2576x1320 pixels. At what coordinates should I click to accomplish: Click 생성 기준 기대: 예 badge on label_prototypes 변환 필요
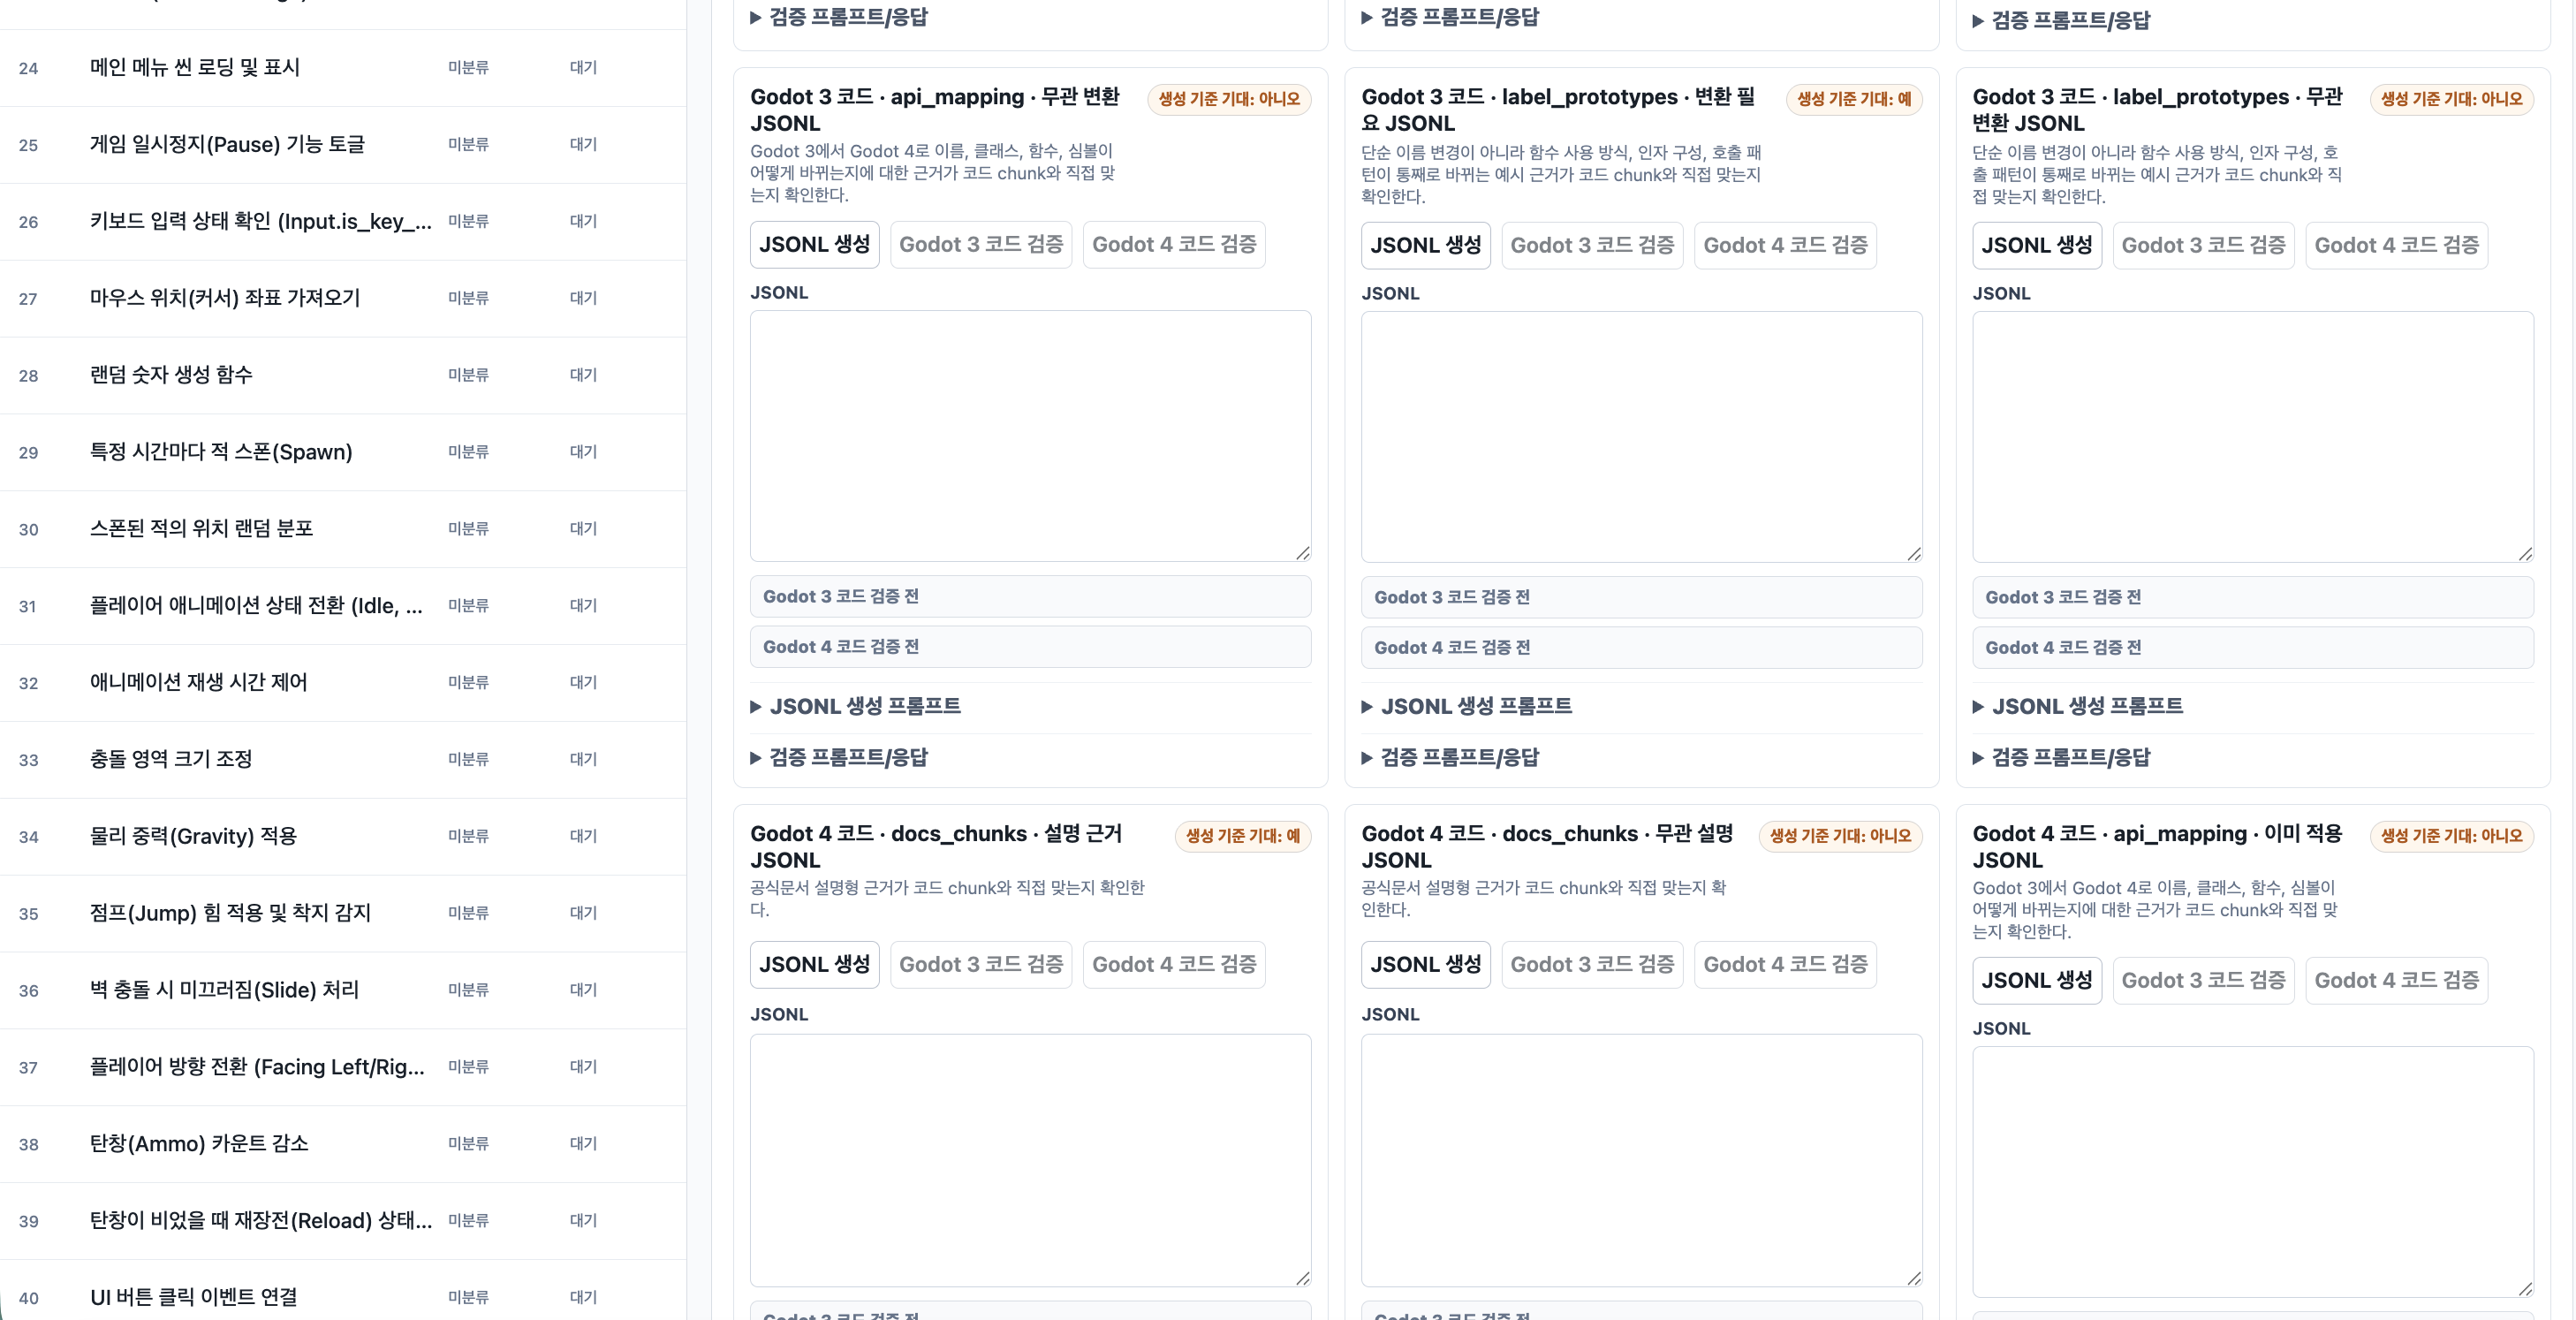point(1853,99)
